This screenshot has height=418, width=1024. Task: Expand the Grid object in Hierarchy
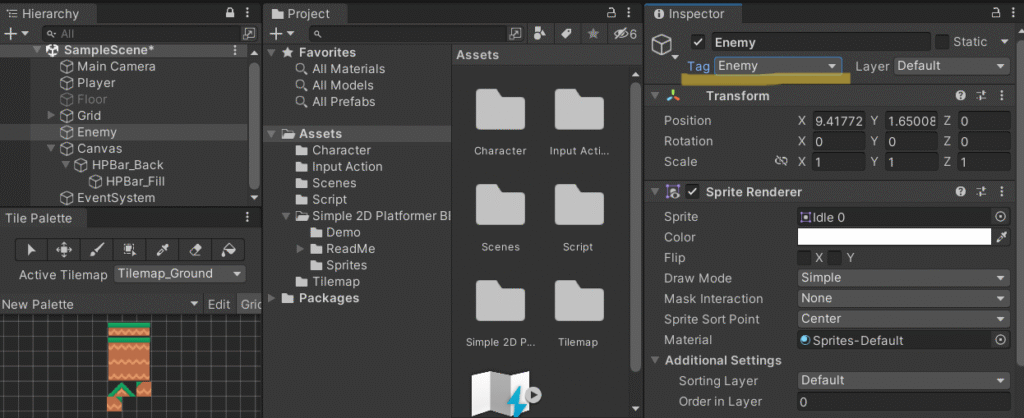coord(52,116)
